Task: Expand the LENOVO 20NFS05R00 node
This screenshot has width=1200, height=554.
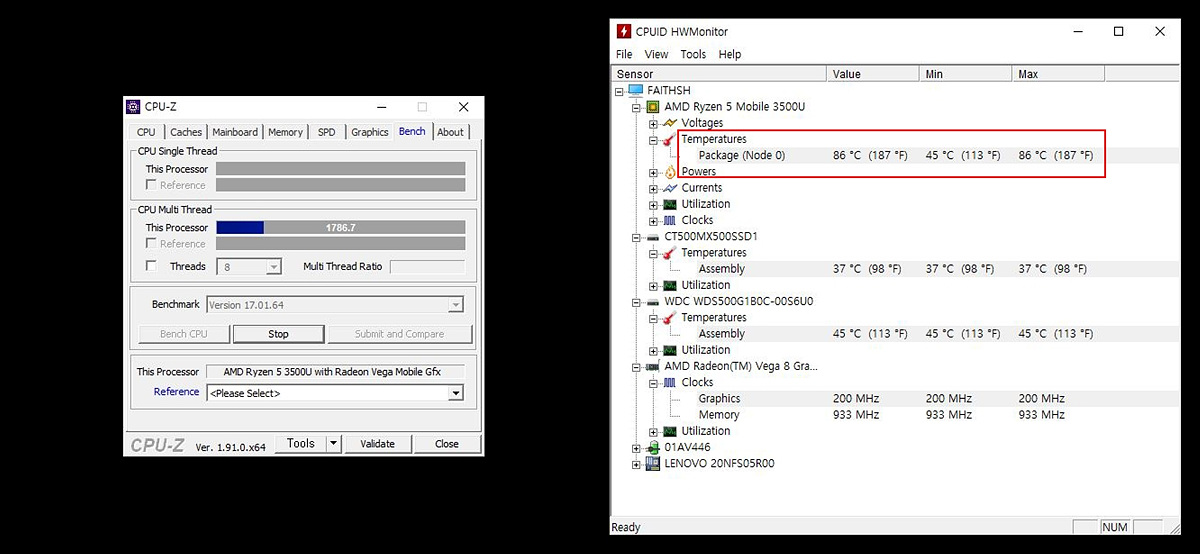Action: [636, 463]
